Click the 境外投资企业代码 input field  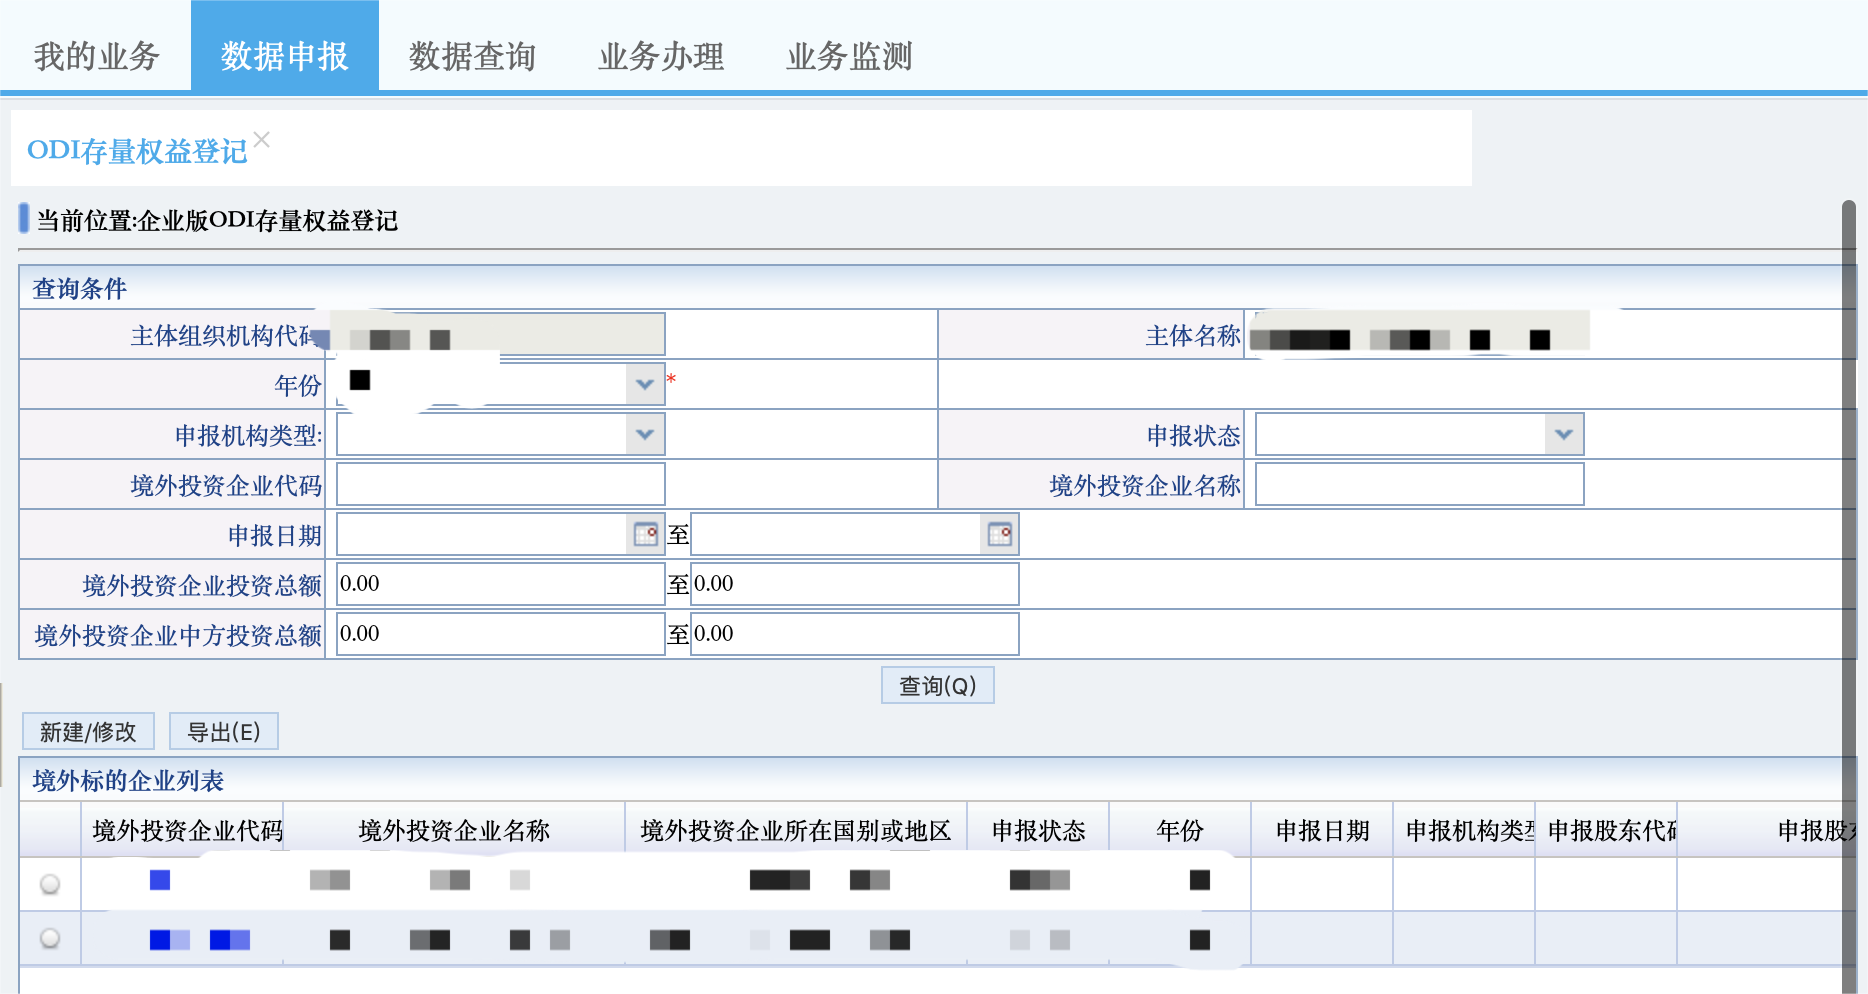(501, 484)
